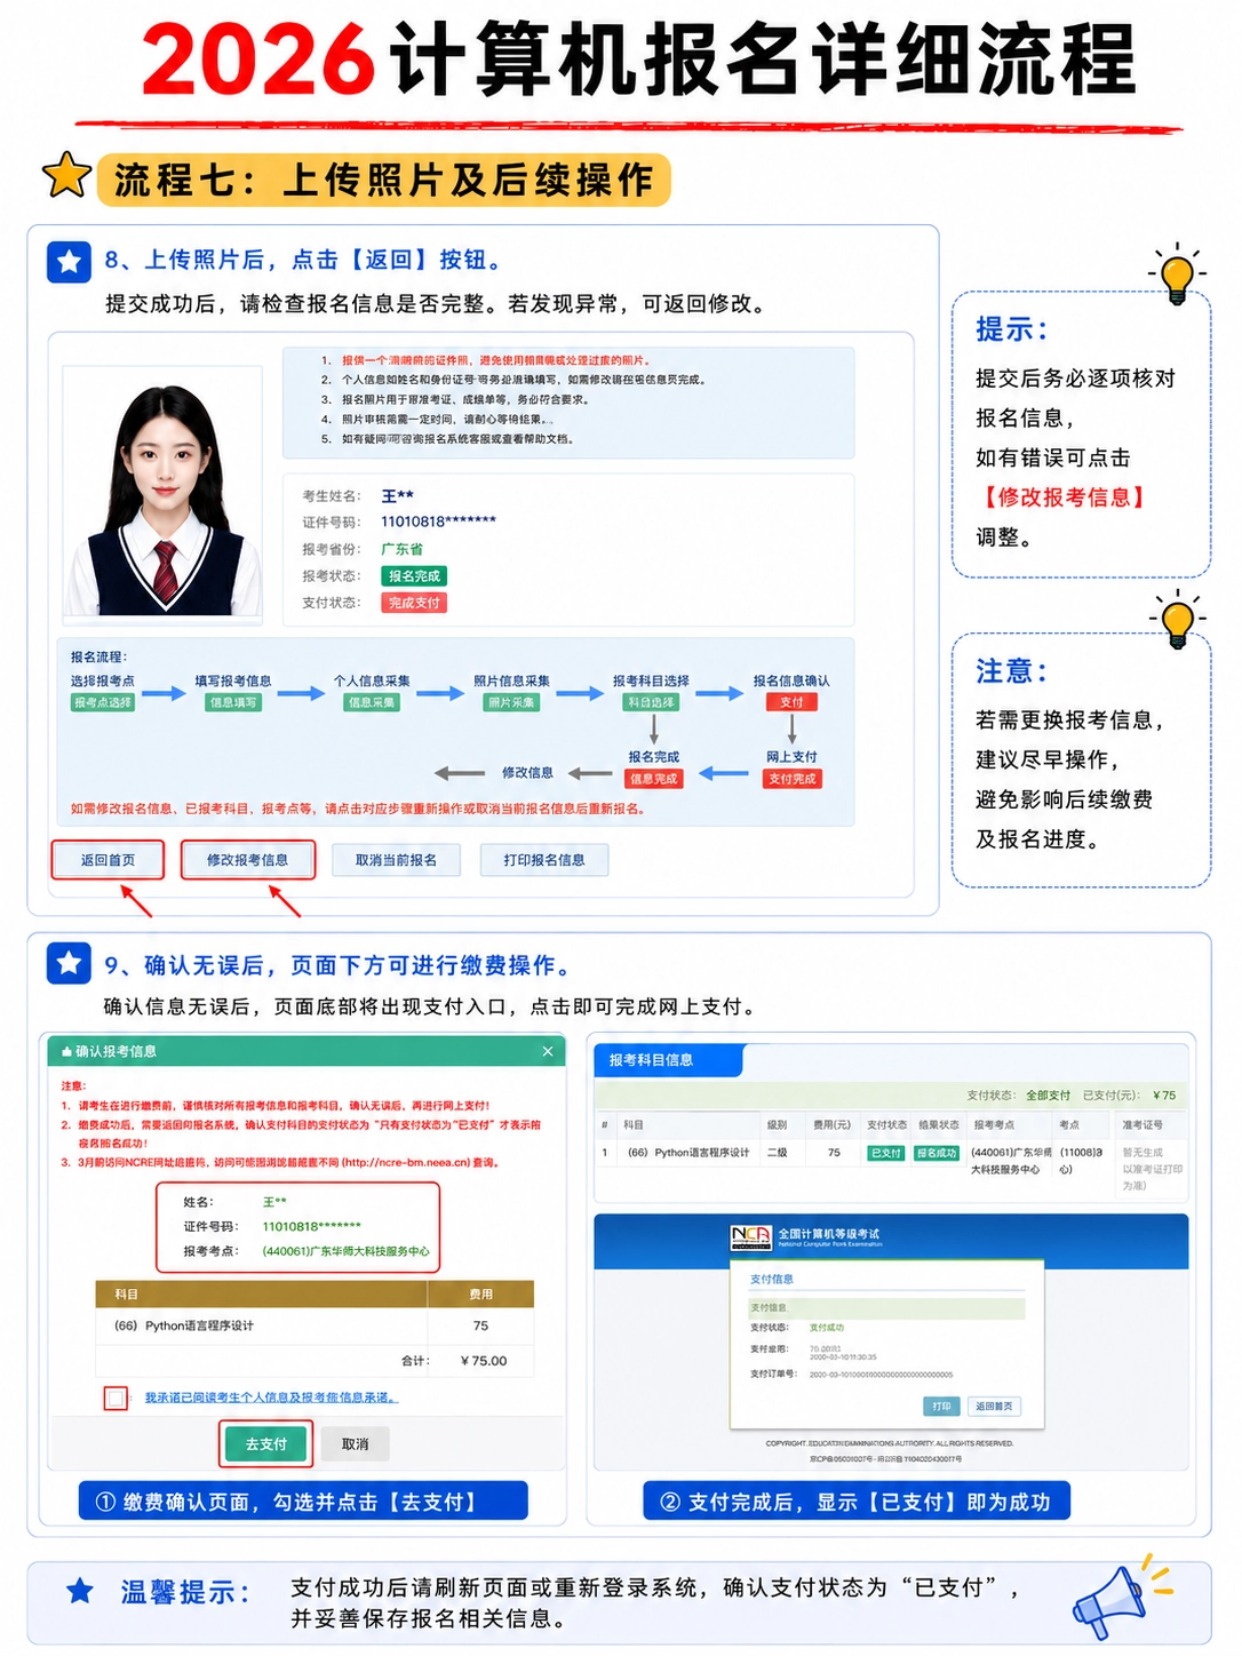Click the province value 广东省
The height and width of the screenshot is (1656, 1242).
tap(402, 549)
